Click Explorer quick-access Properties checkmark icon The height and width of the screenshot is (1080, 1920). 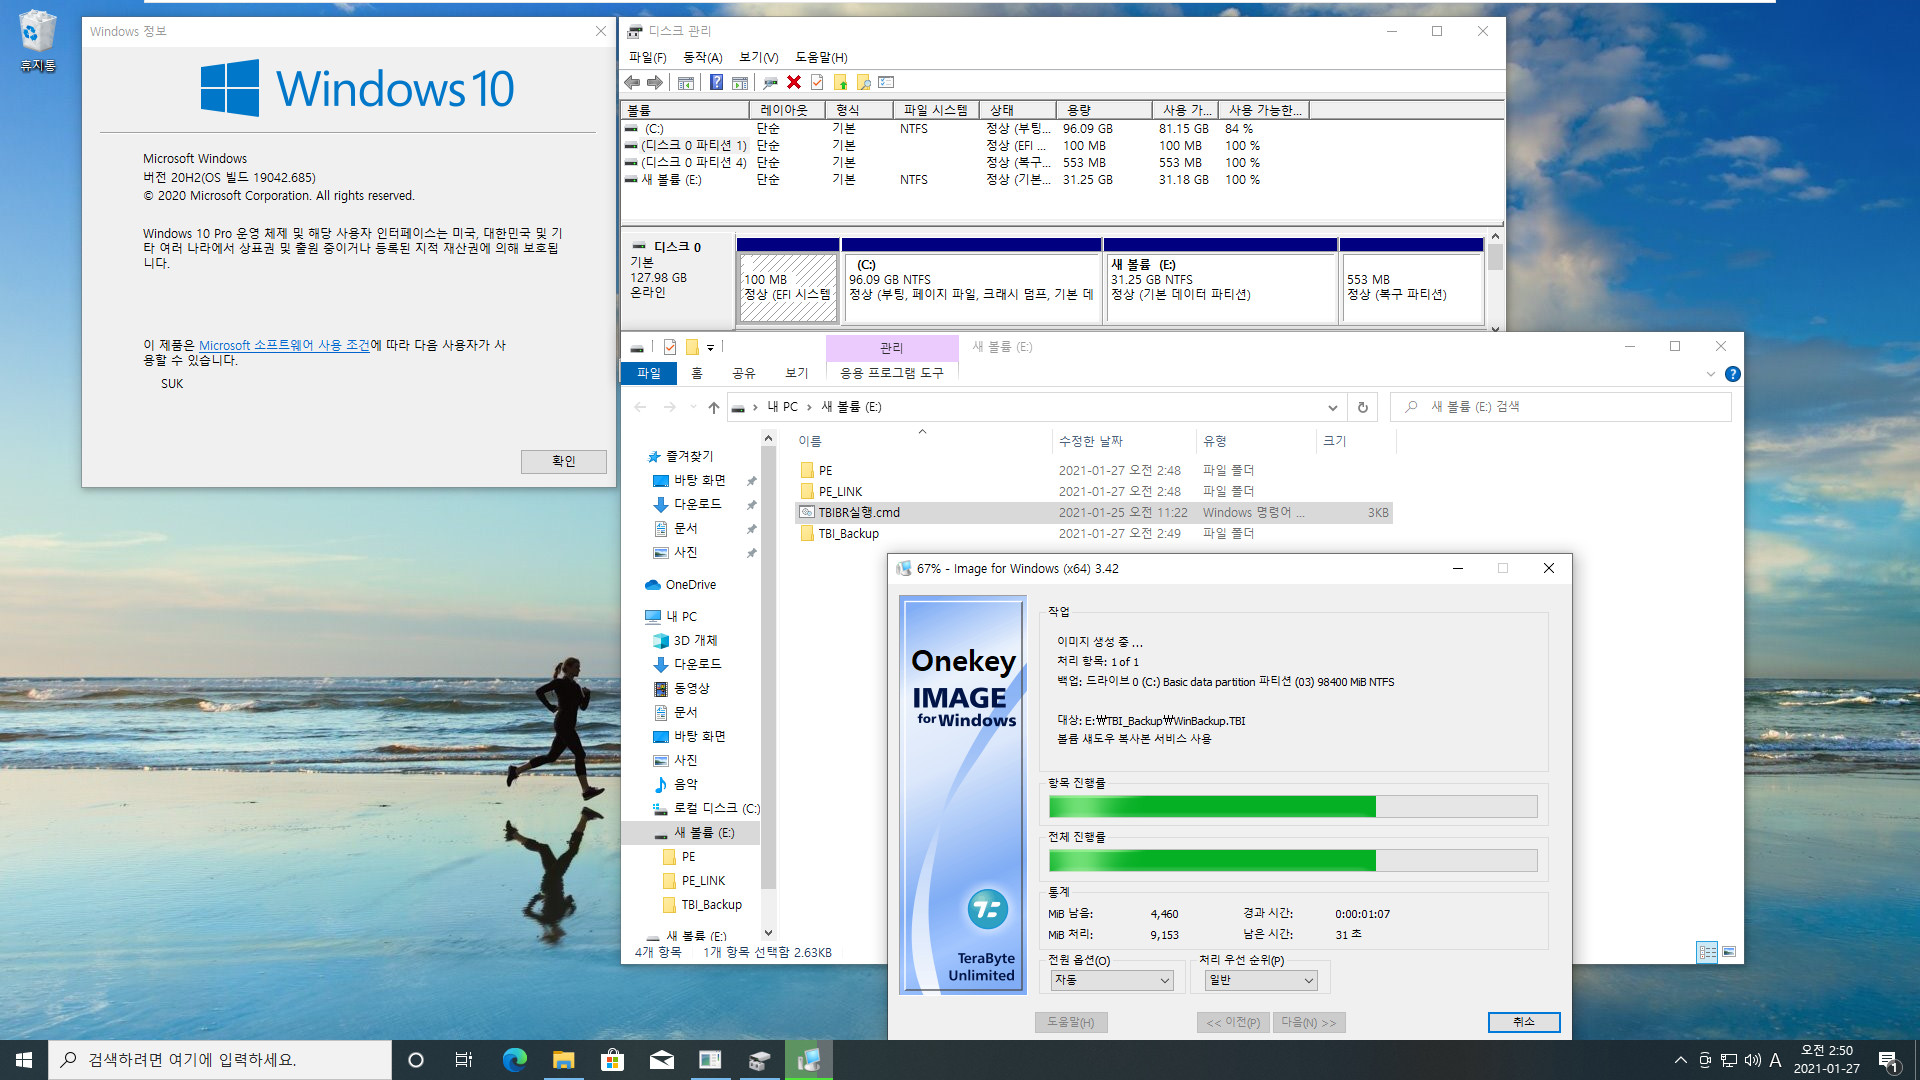tap(670, 347)
